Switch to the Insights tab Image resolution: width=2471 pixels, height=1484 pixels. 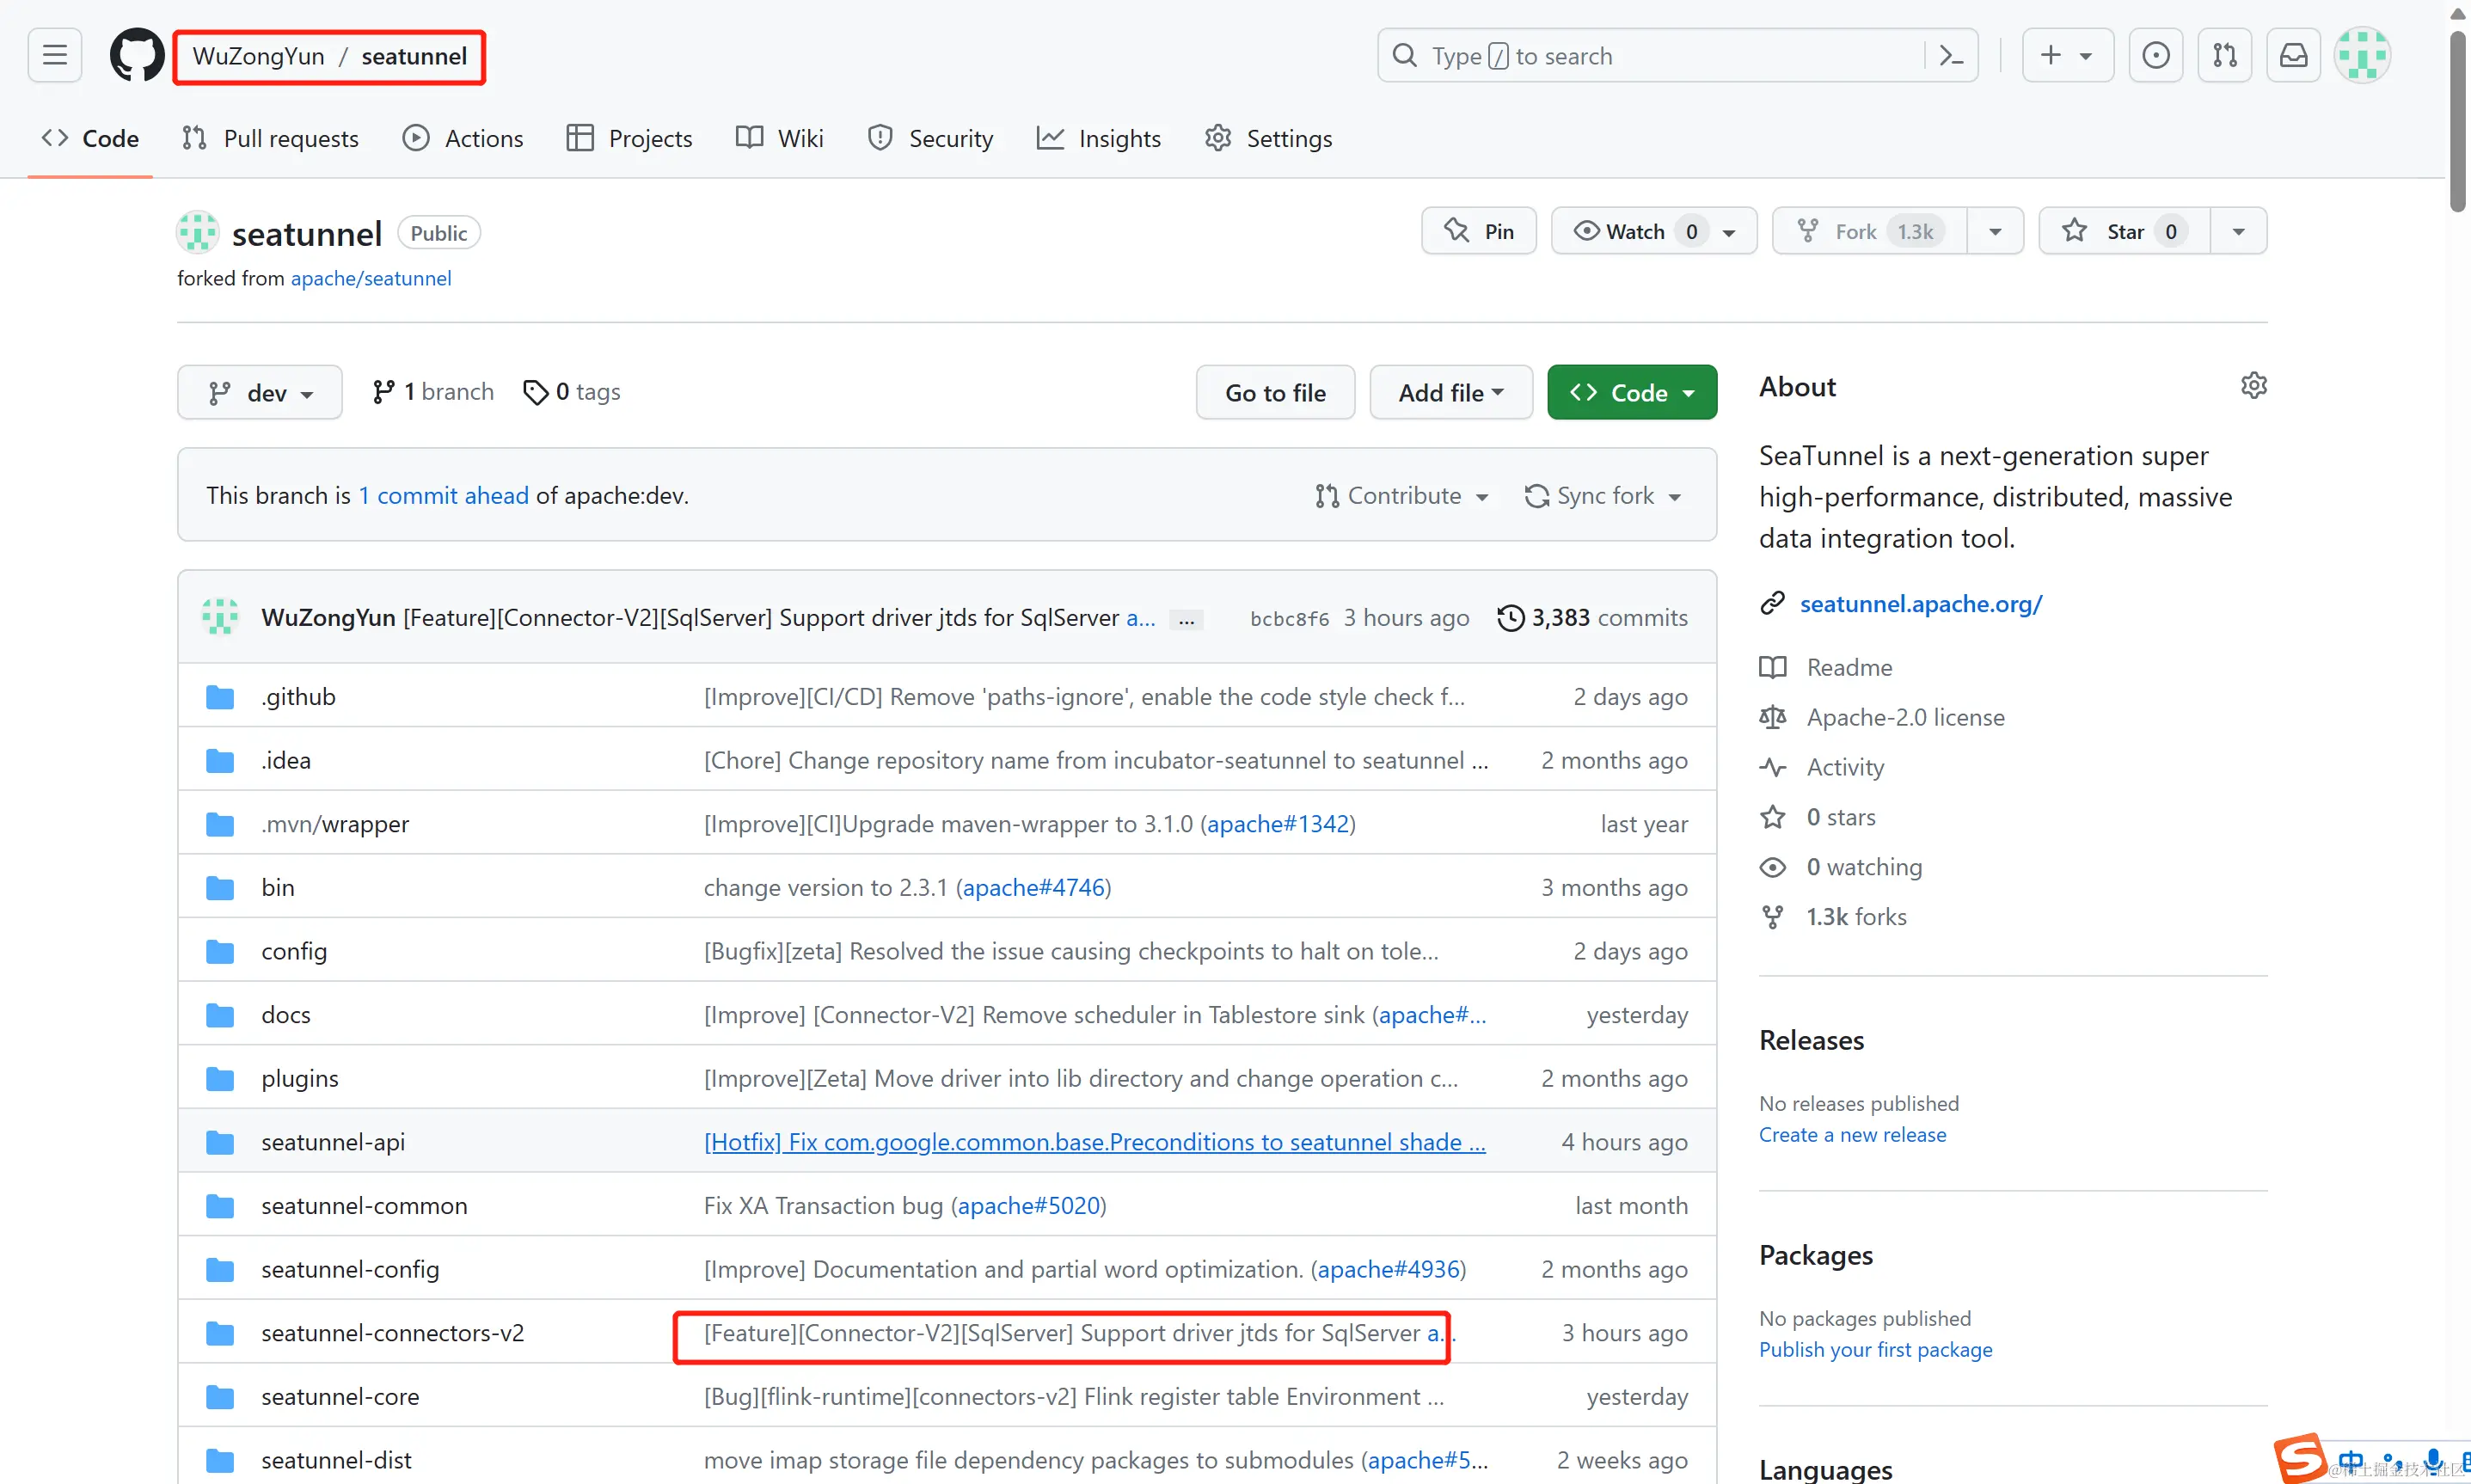point(1099,139)
